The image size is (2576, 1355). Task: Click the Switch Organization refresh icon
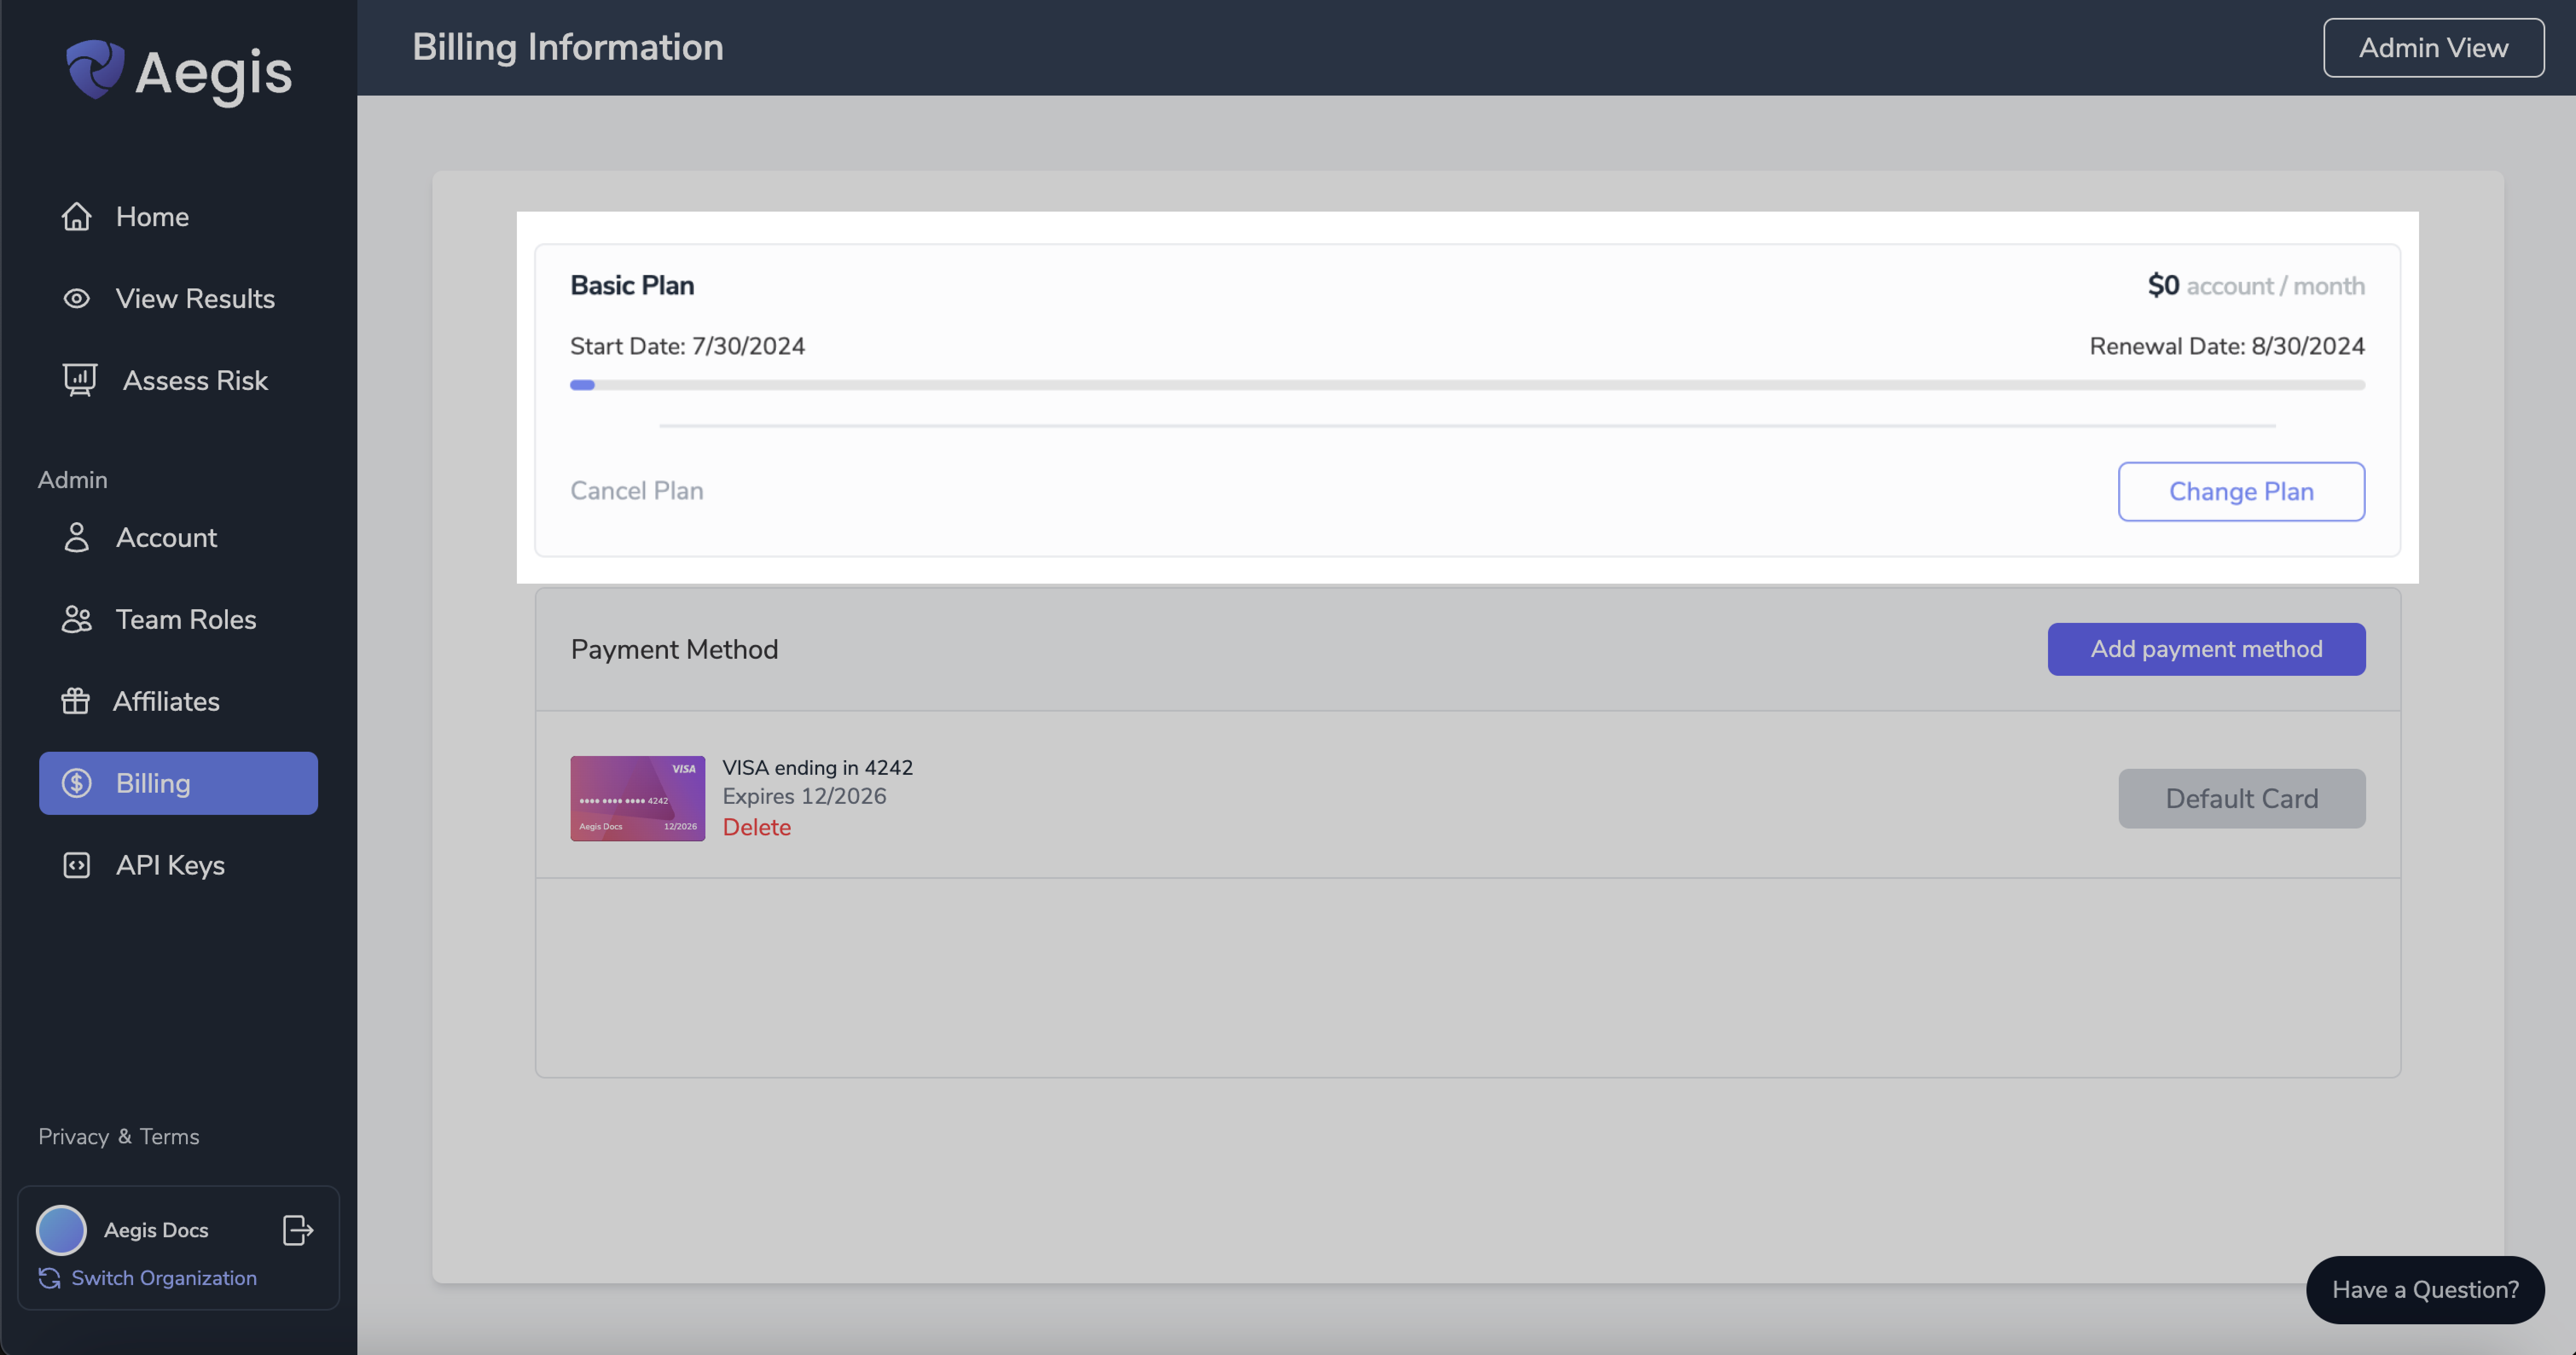pyautogui.click(x=49, y=1278)
